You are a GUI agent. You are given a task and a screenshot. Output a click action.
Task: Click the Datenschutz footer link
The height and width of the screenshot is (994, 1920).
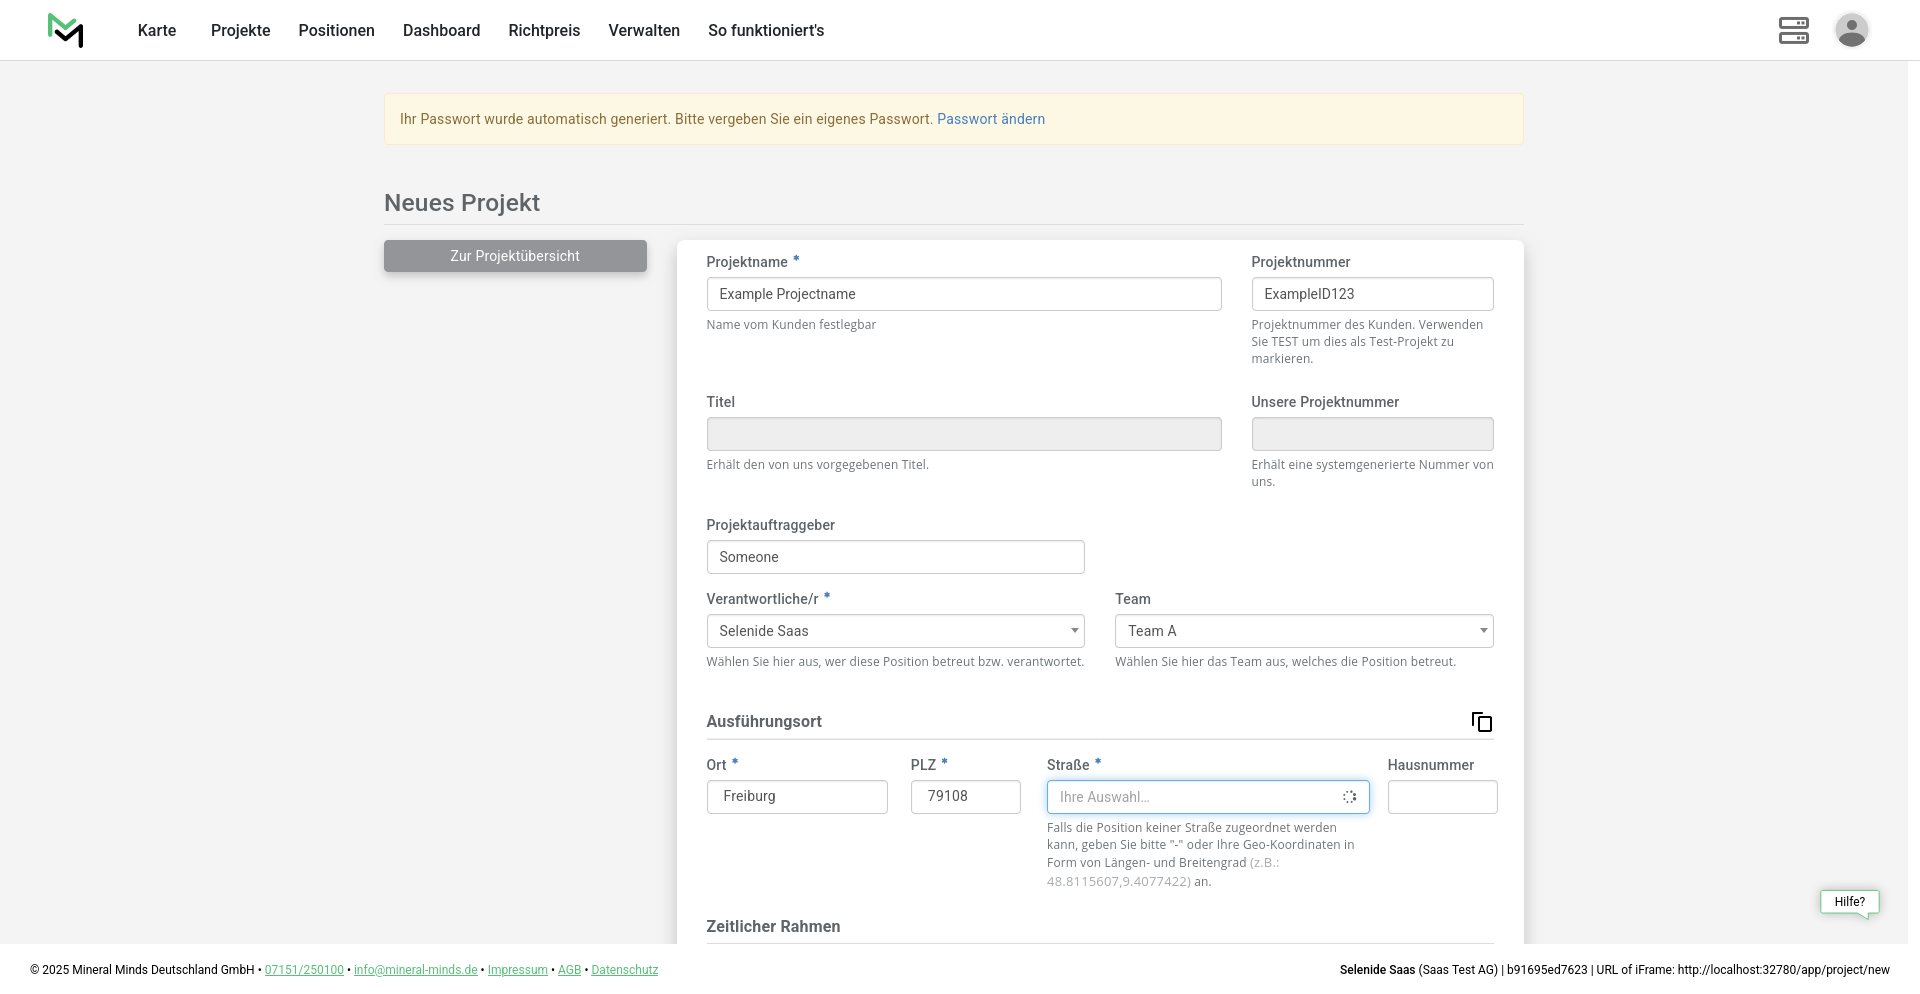point(624,970)
